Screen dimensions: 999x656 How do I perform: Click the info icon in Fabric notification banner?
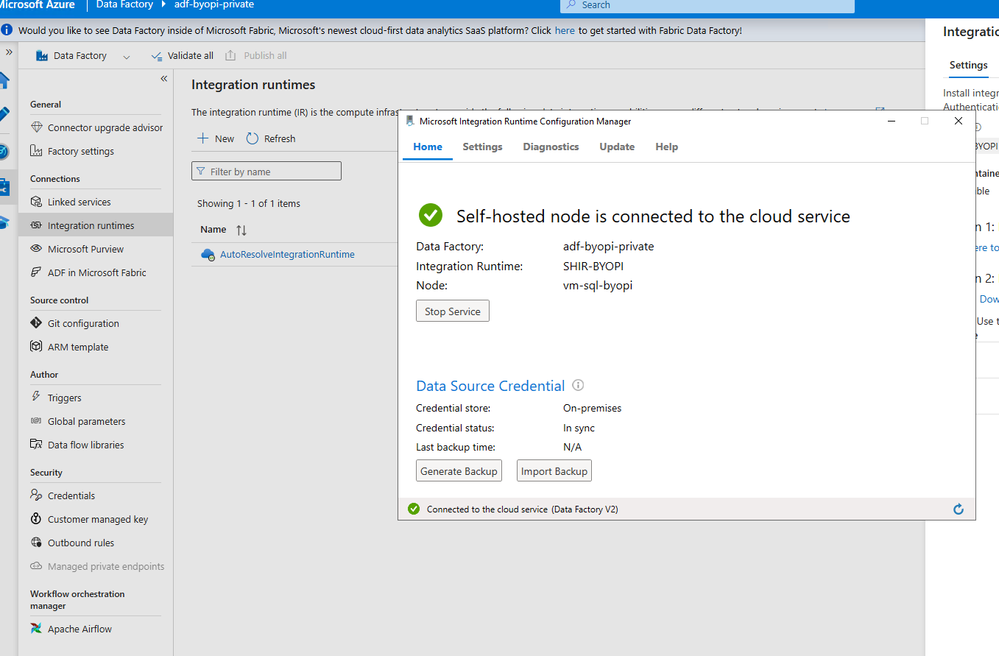(6, 30)
